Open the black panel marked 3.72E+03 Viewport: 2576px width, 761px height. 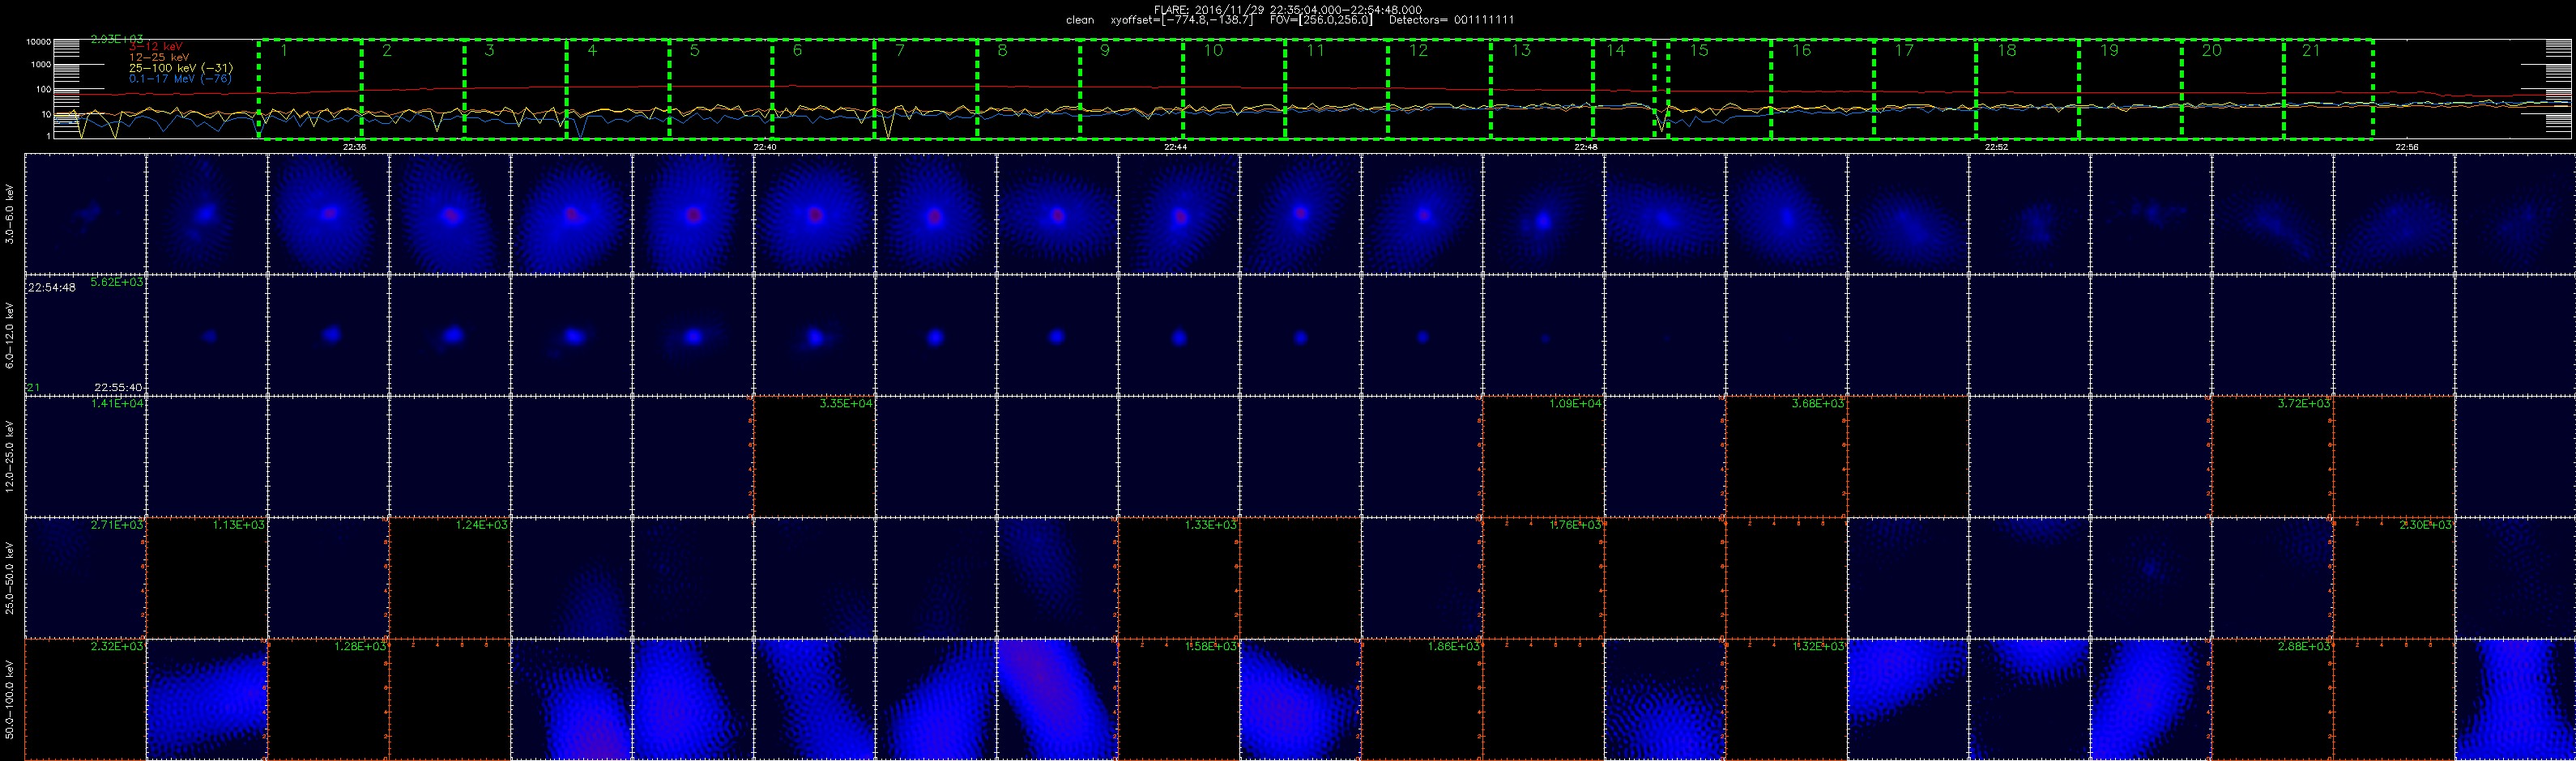(x=2272, y=456)
